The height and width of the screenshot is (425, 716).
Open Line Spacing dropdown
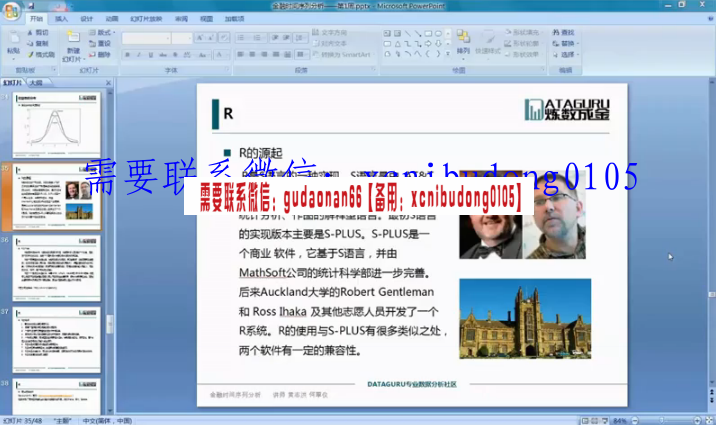click(x=300, y=37)
